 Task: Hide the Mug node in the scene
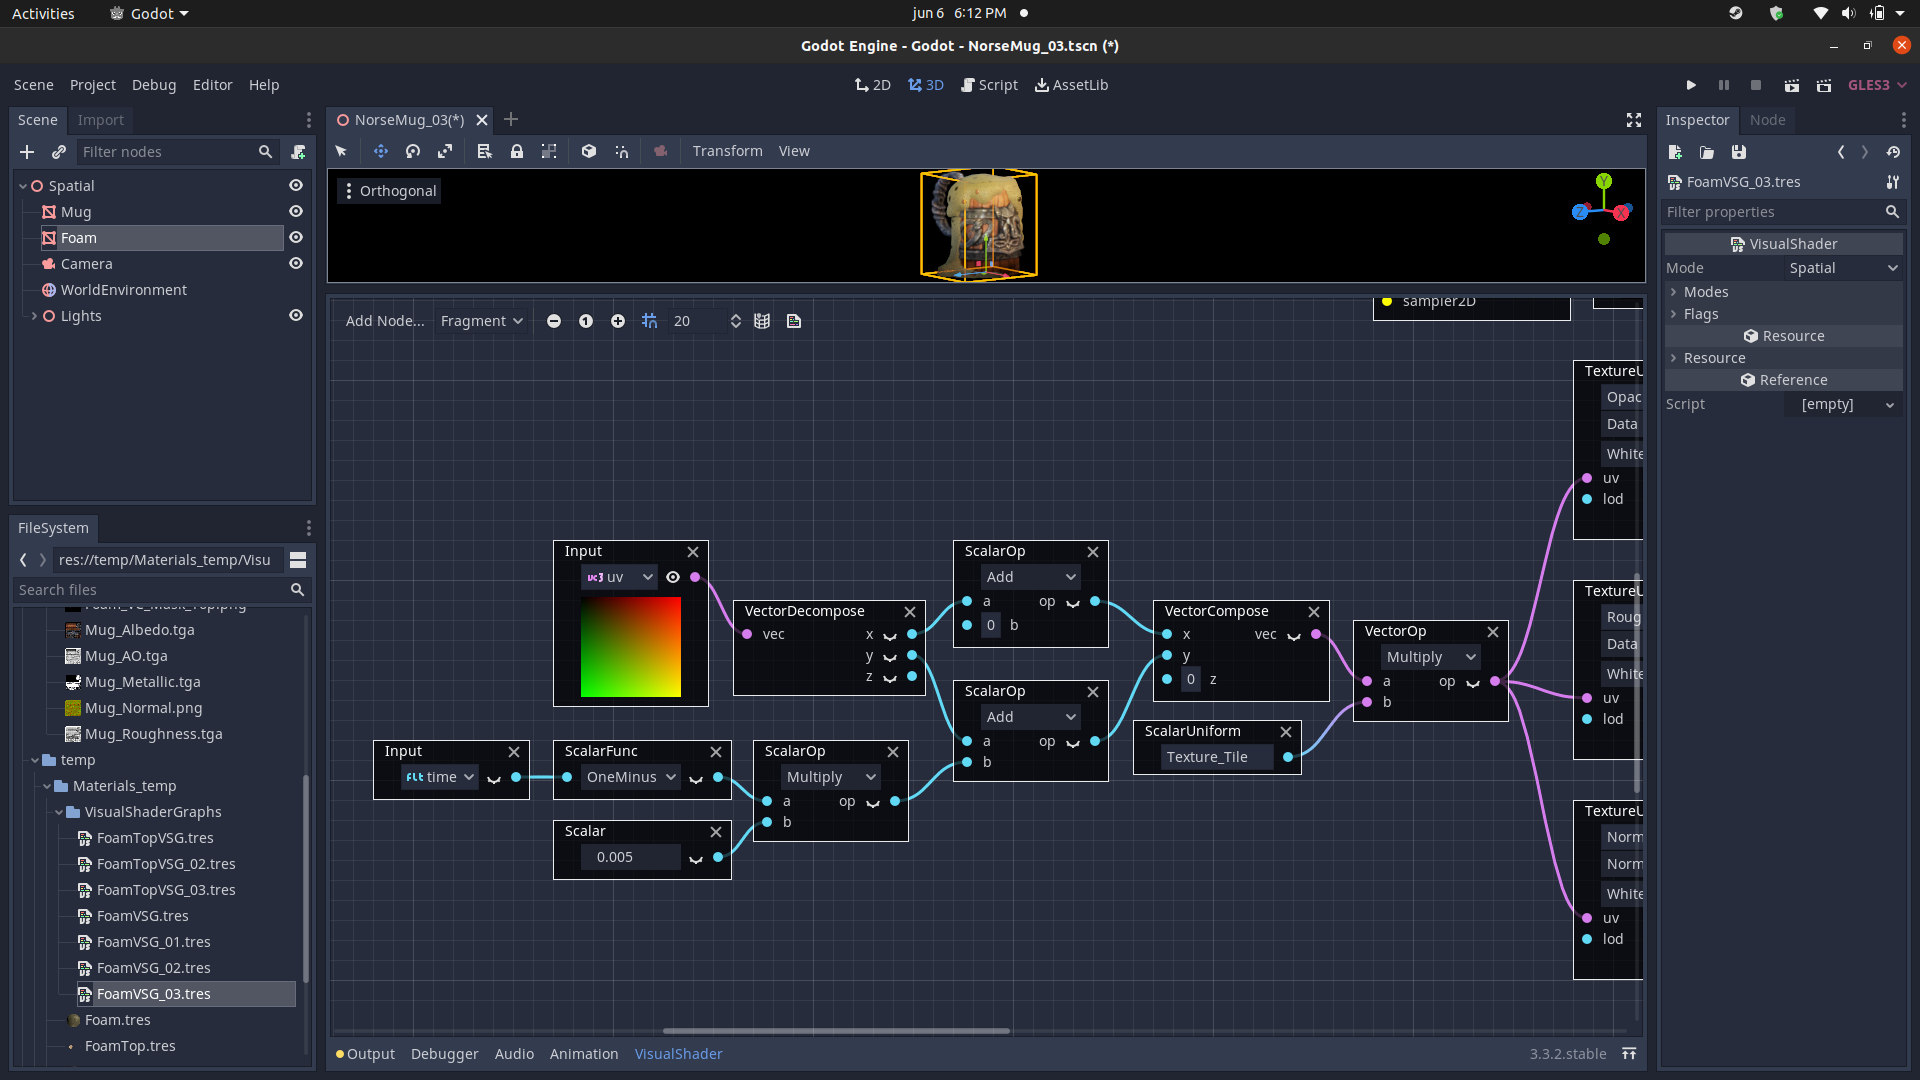point(296,211)
